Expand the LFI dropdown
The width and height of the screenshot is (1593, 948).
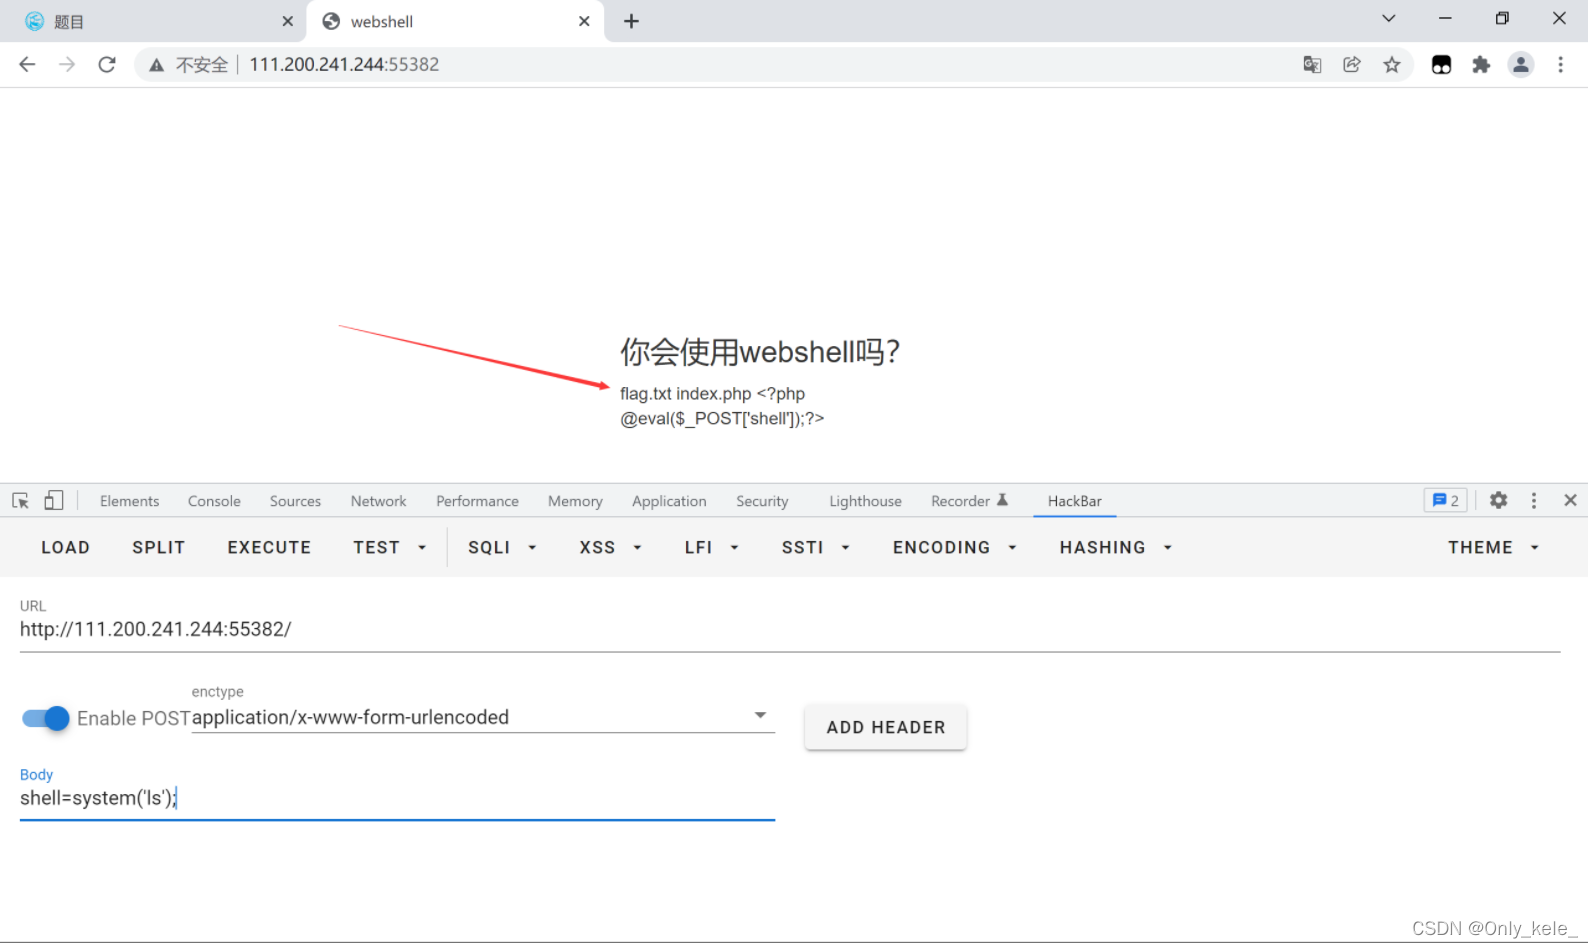click(x=711, y=548)
